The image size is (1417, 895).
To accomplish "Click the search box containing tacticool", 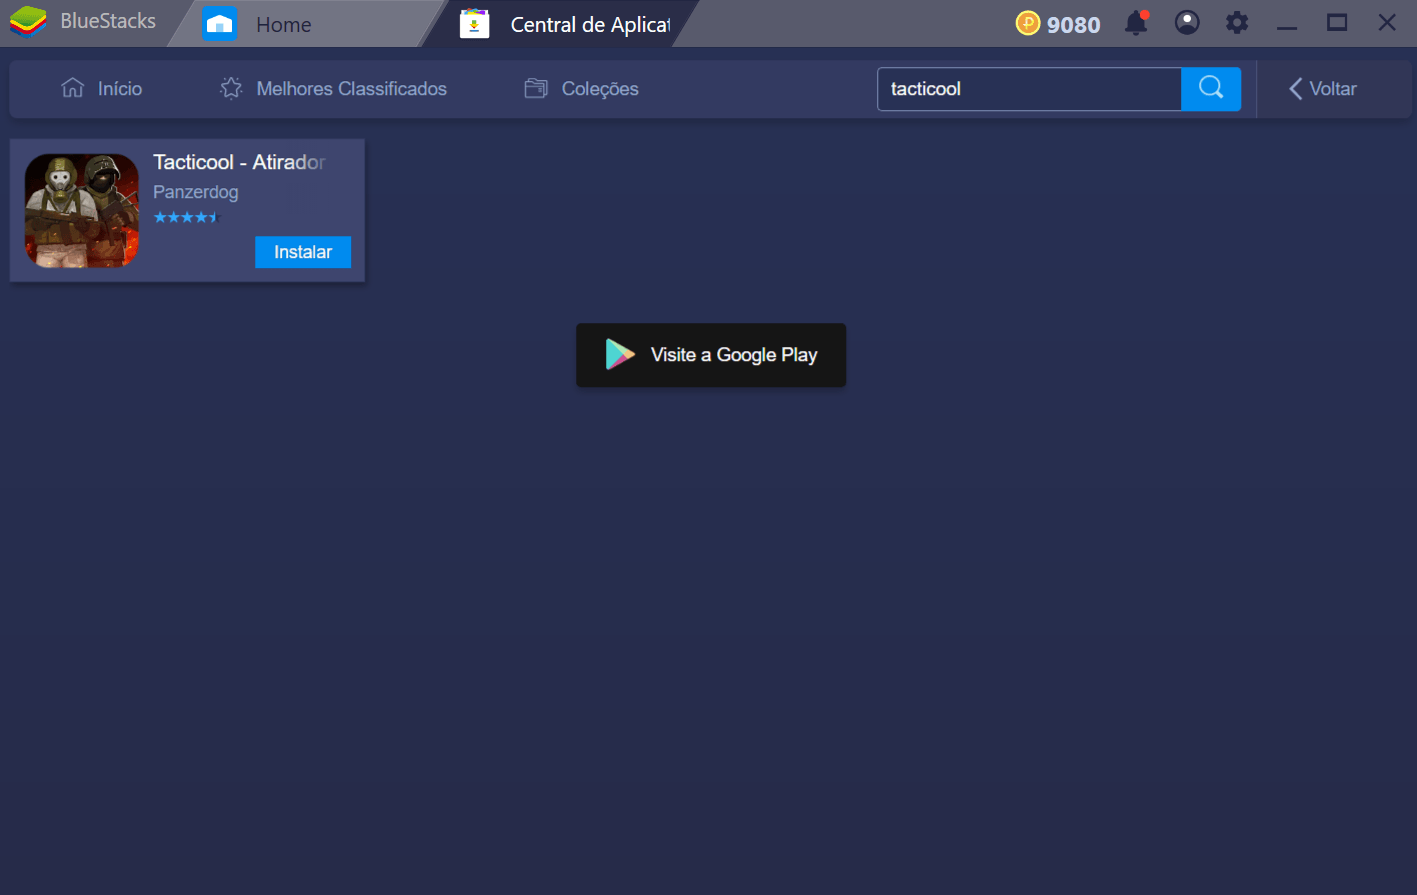I will (x=1029, y=89).
